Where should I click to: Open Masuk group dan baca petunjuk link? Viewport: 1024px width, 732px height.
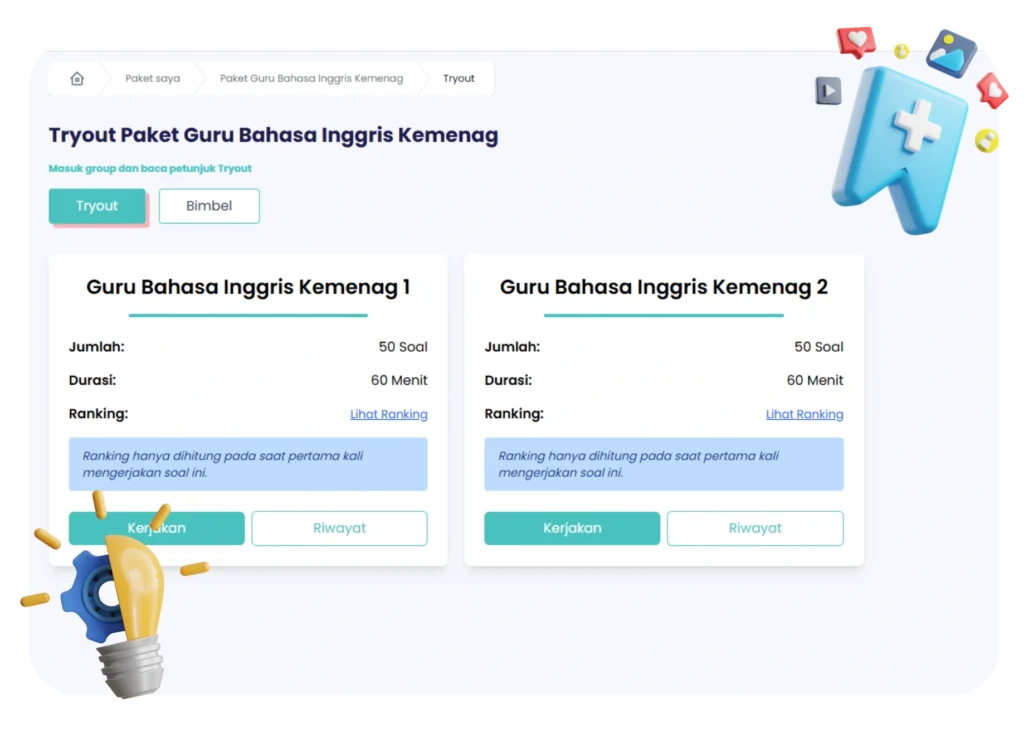click(x=150, y=168)
